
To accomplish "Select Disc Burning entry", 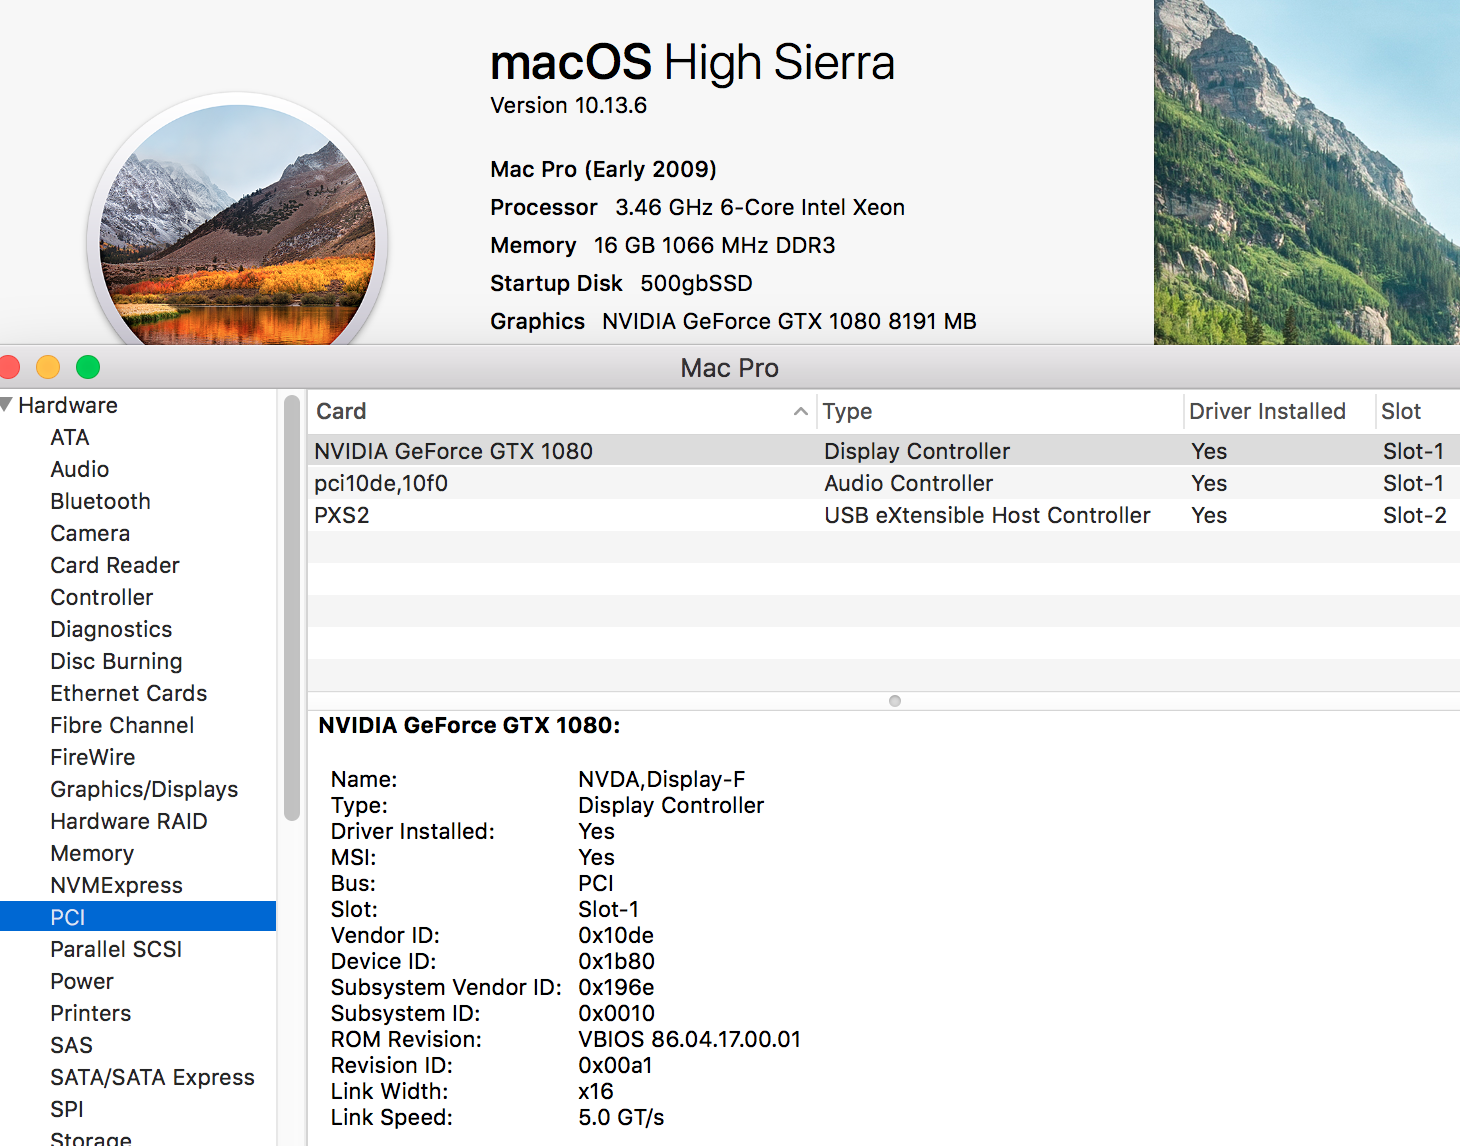I will [117, 661].
